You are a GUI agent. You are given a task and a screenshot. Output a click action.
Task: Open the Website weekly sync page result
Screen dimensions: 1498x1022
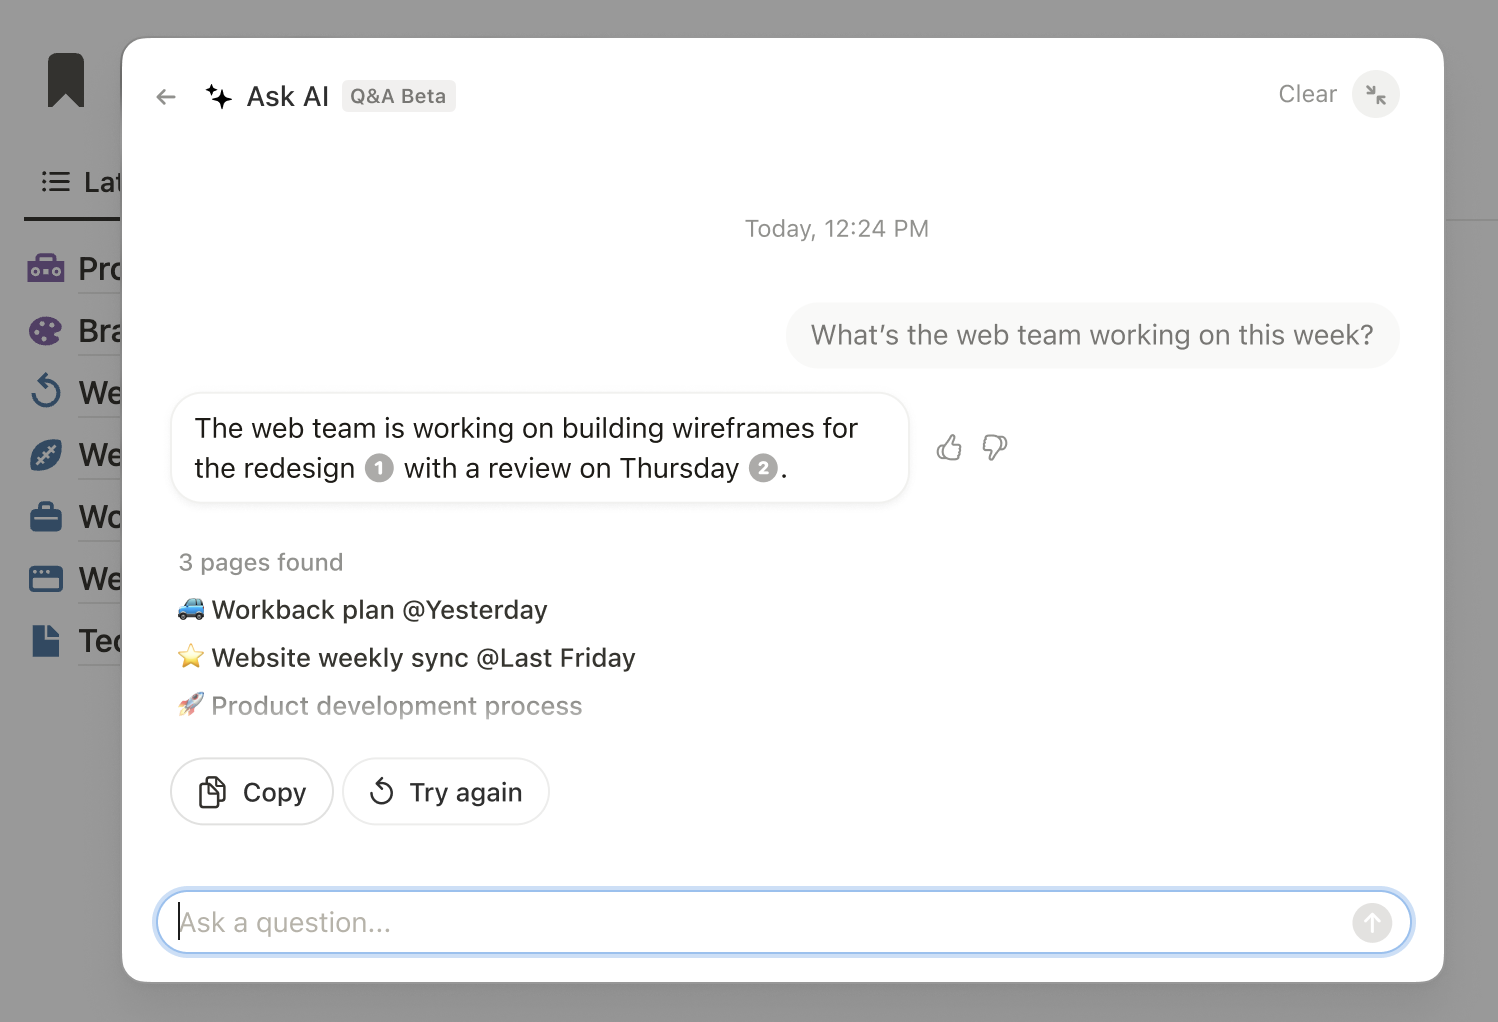tap(407, 658)
